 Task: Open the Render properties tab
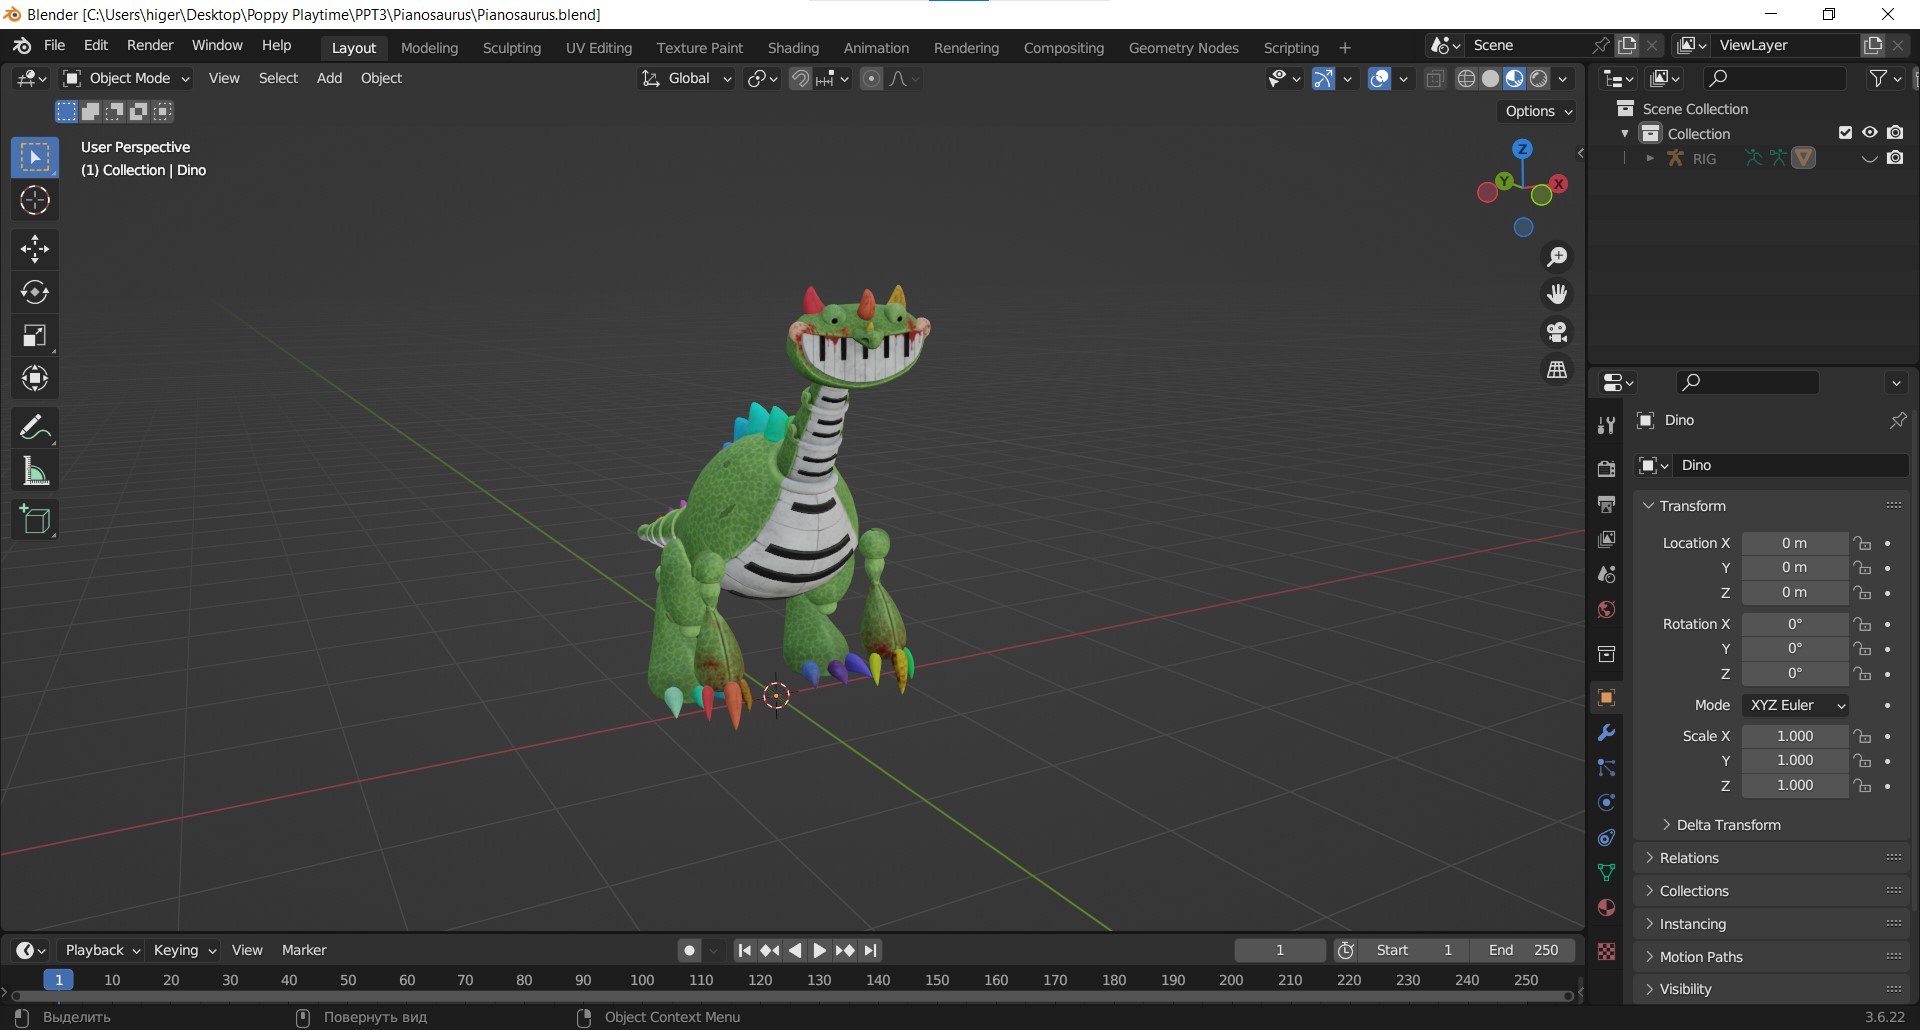[x=1606, y=469]
